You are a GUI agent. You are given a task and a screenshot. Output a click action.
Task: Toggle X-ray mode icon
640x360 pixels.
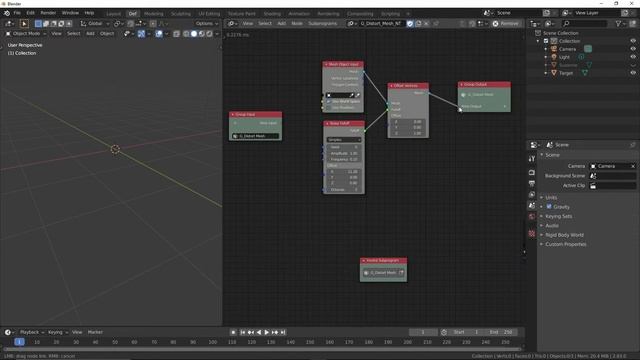[x=176, y=34]
